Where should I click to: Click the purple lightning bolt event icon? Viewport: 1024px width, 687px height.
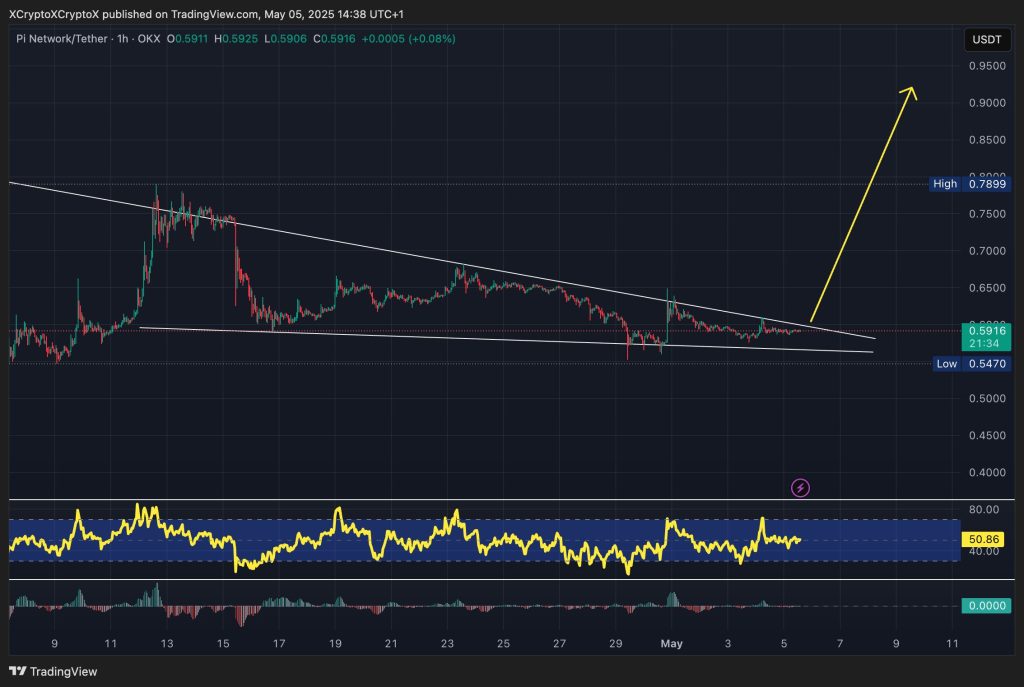click(800, 488)
